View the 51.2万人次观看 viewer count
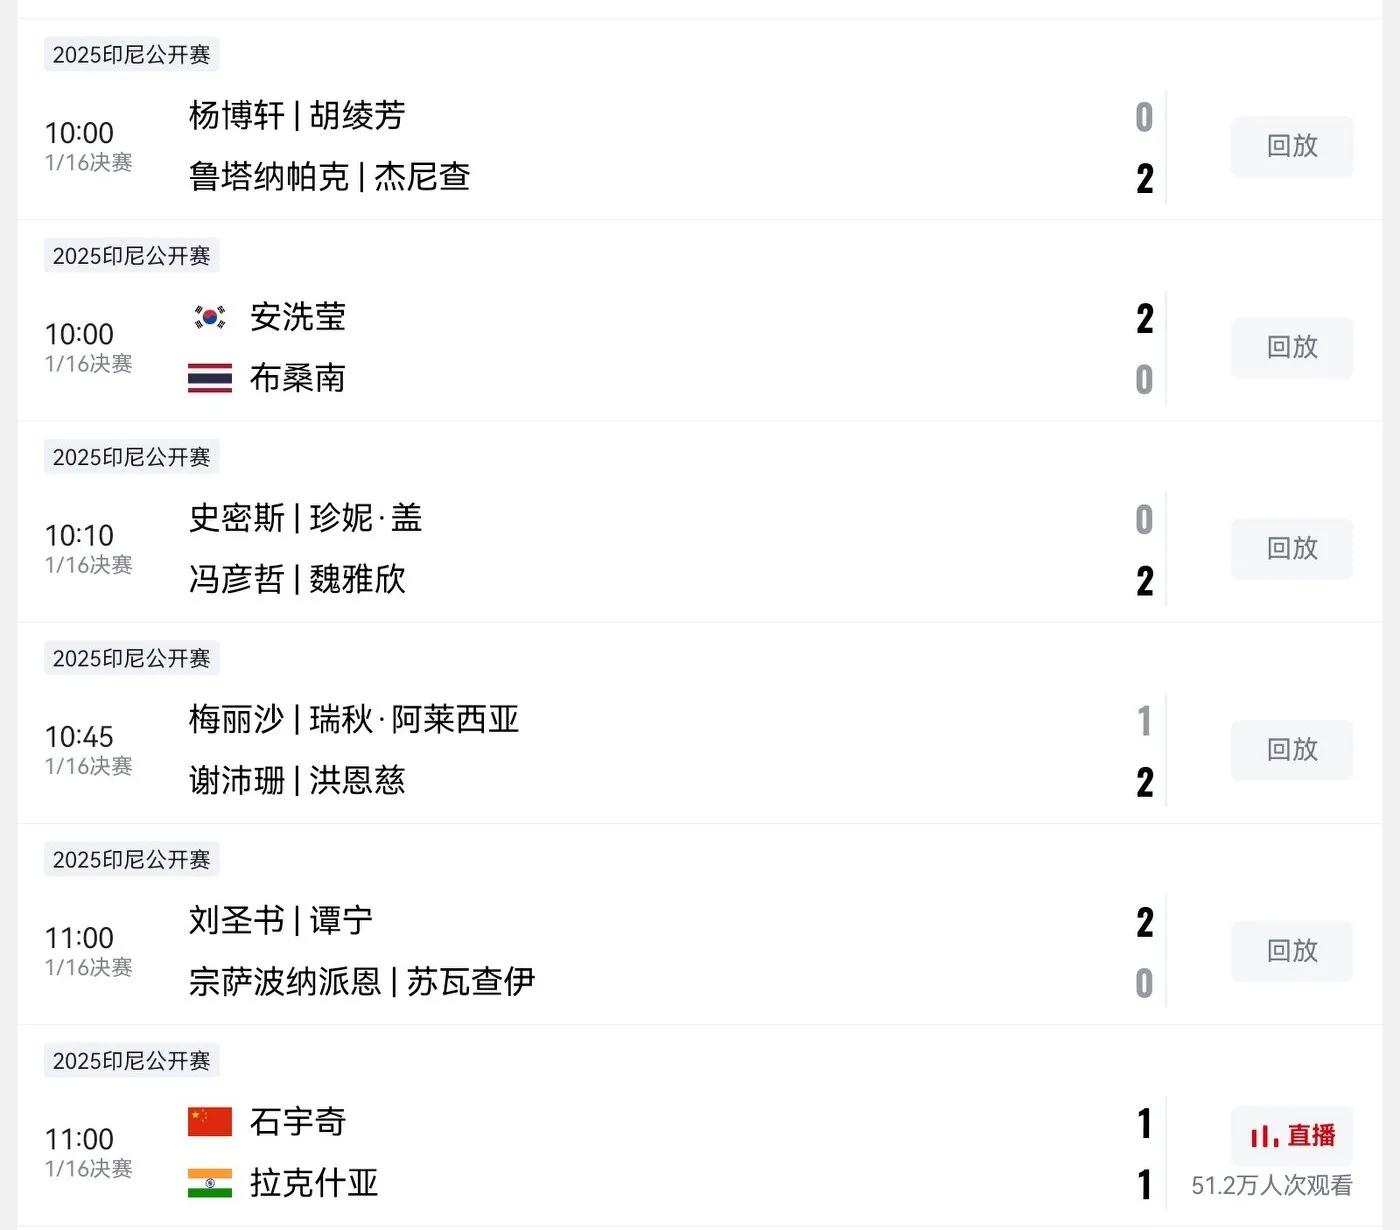The image size is (1400, 1230). tap(1272, 1186)
